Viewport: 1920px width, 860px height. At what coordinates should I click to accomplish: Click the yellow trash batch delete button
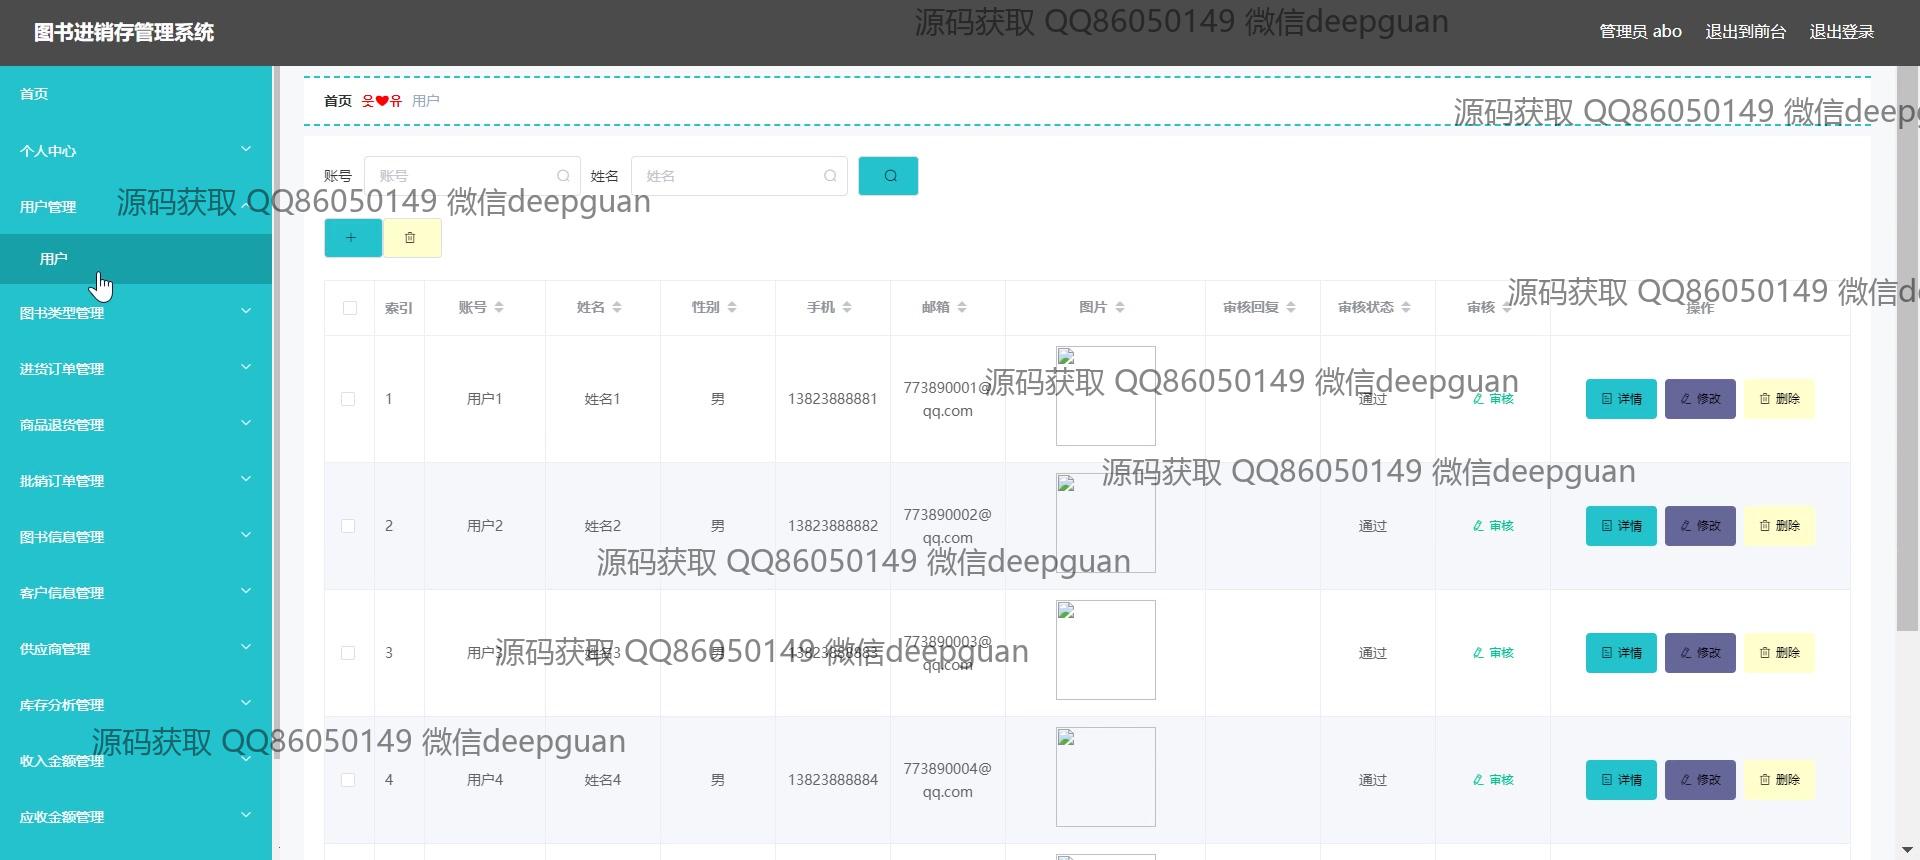411,238
